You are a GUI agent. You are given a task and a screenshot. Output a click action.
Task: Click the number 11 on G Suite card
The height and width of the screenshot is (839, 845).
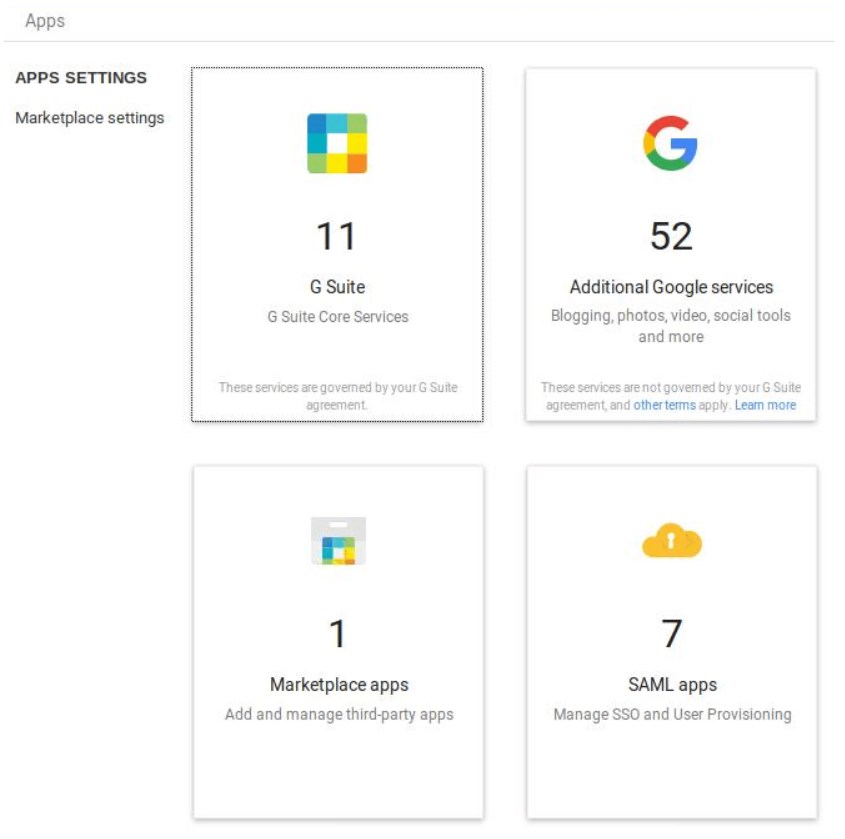pos(336,236)
